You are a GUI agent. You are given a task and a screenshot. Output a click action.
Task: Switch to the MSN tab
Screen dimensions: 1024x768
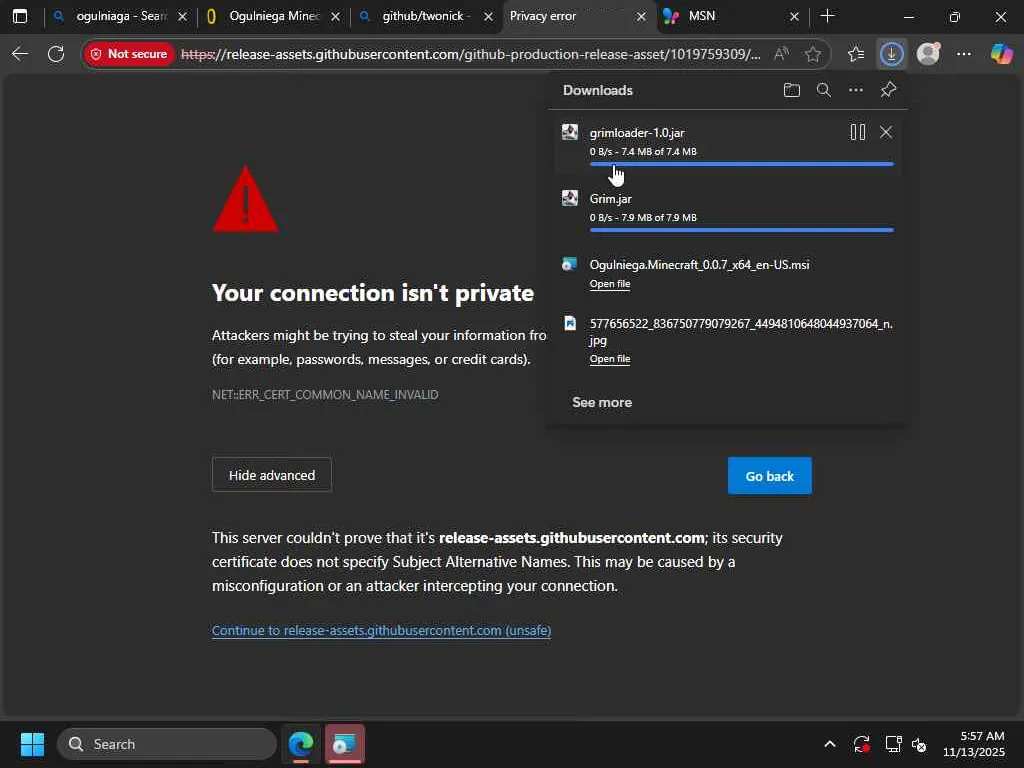[731, 16]
